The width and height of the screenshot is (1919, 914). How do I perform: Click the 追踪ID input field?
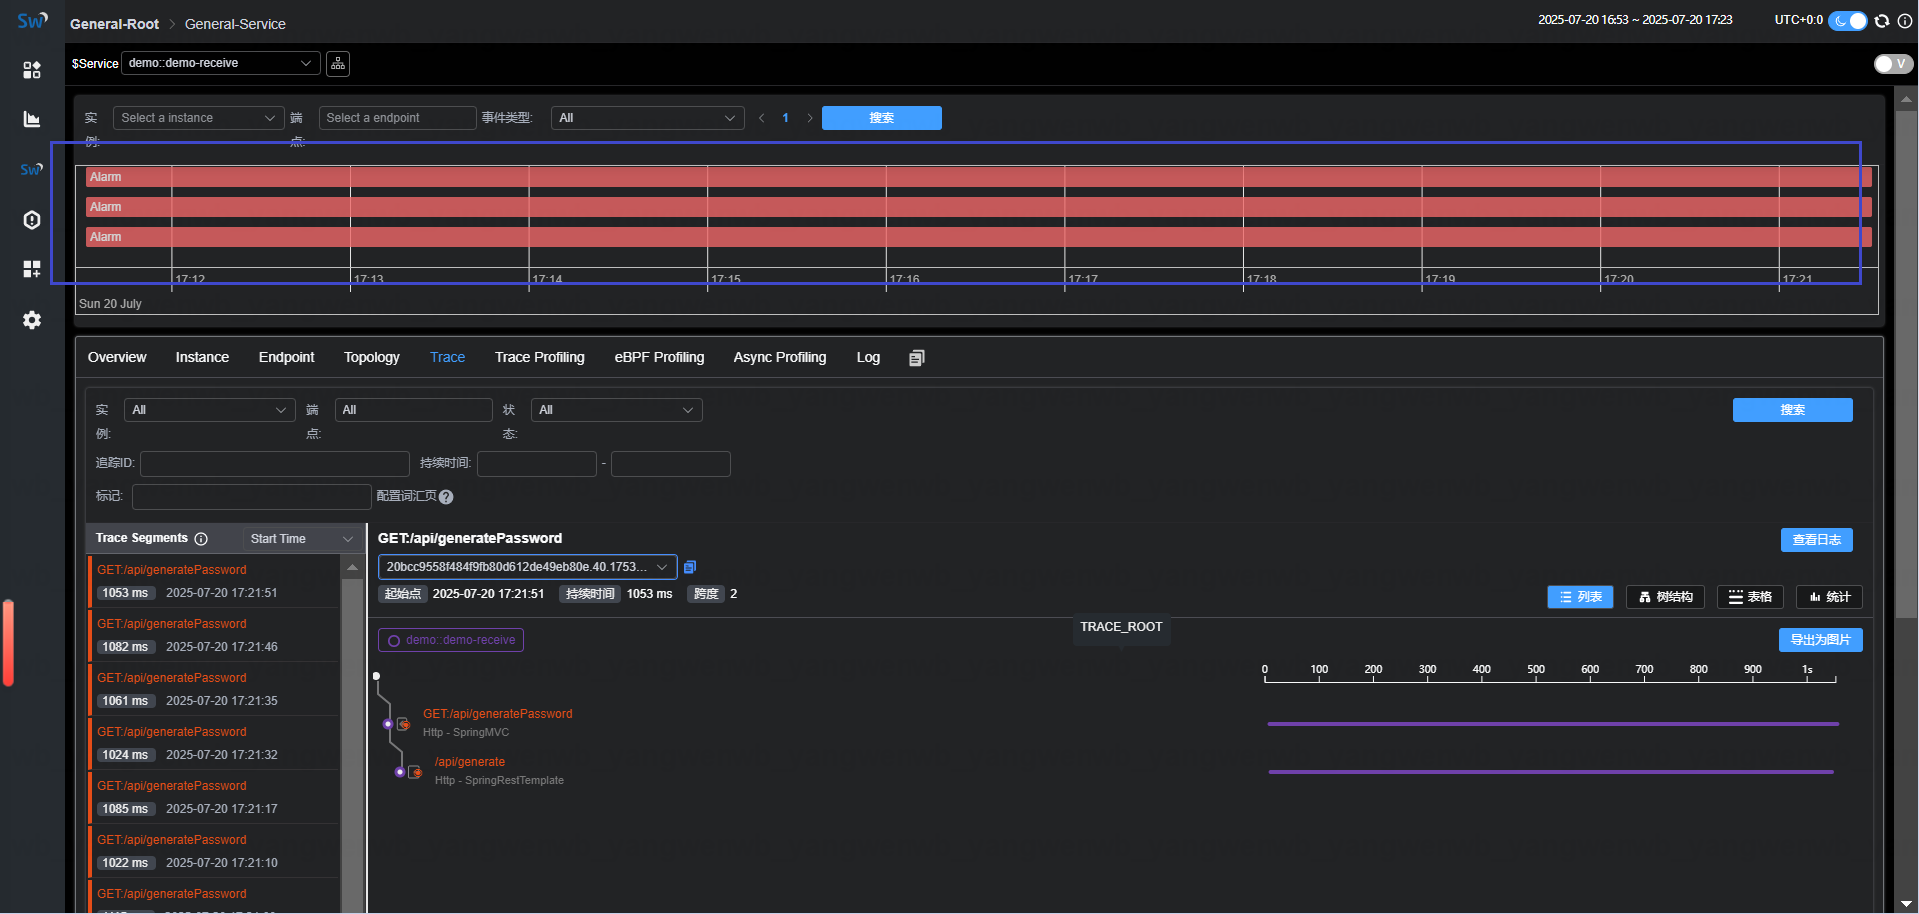(x=275, y=463)
